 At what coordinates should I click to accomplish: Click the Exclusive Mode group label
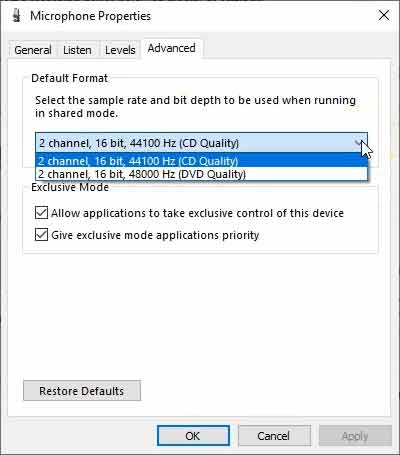pos(70,187)
